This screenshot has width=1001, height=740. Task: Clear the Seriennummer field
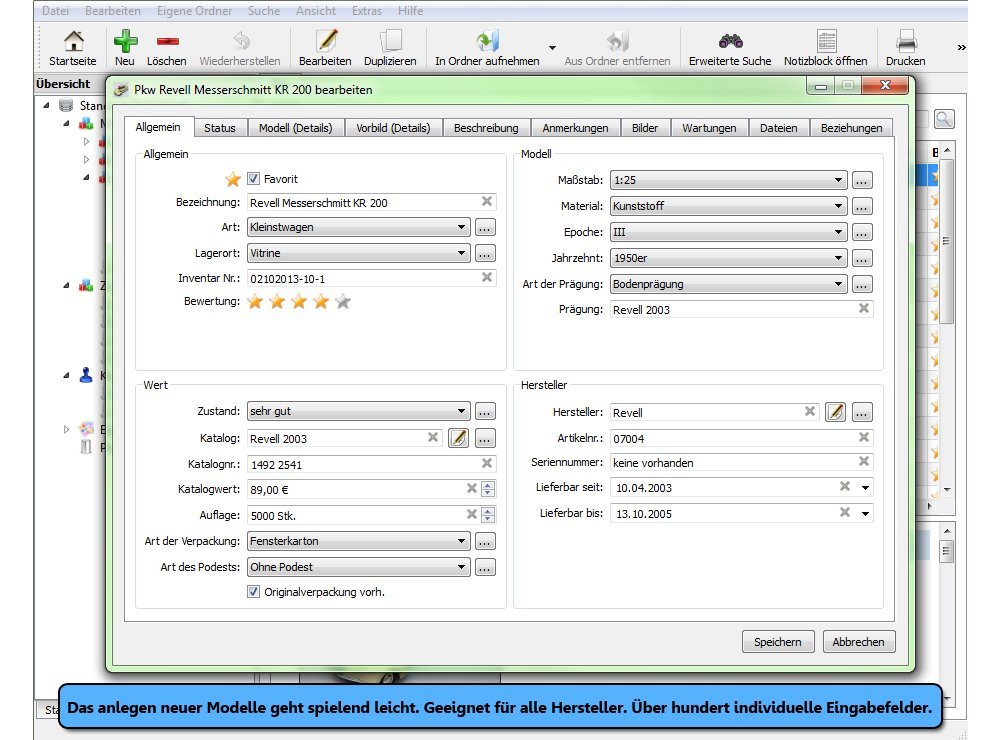tap(864, 461)
